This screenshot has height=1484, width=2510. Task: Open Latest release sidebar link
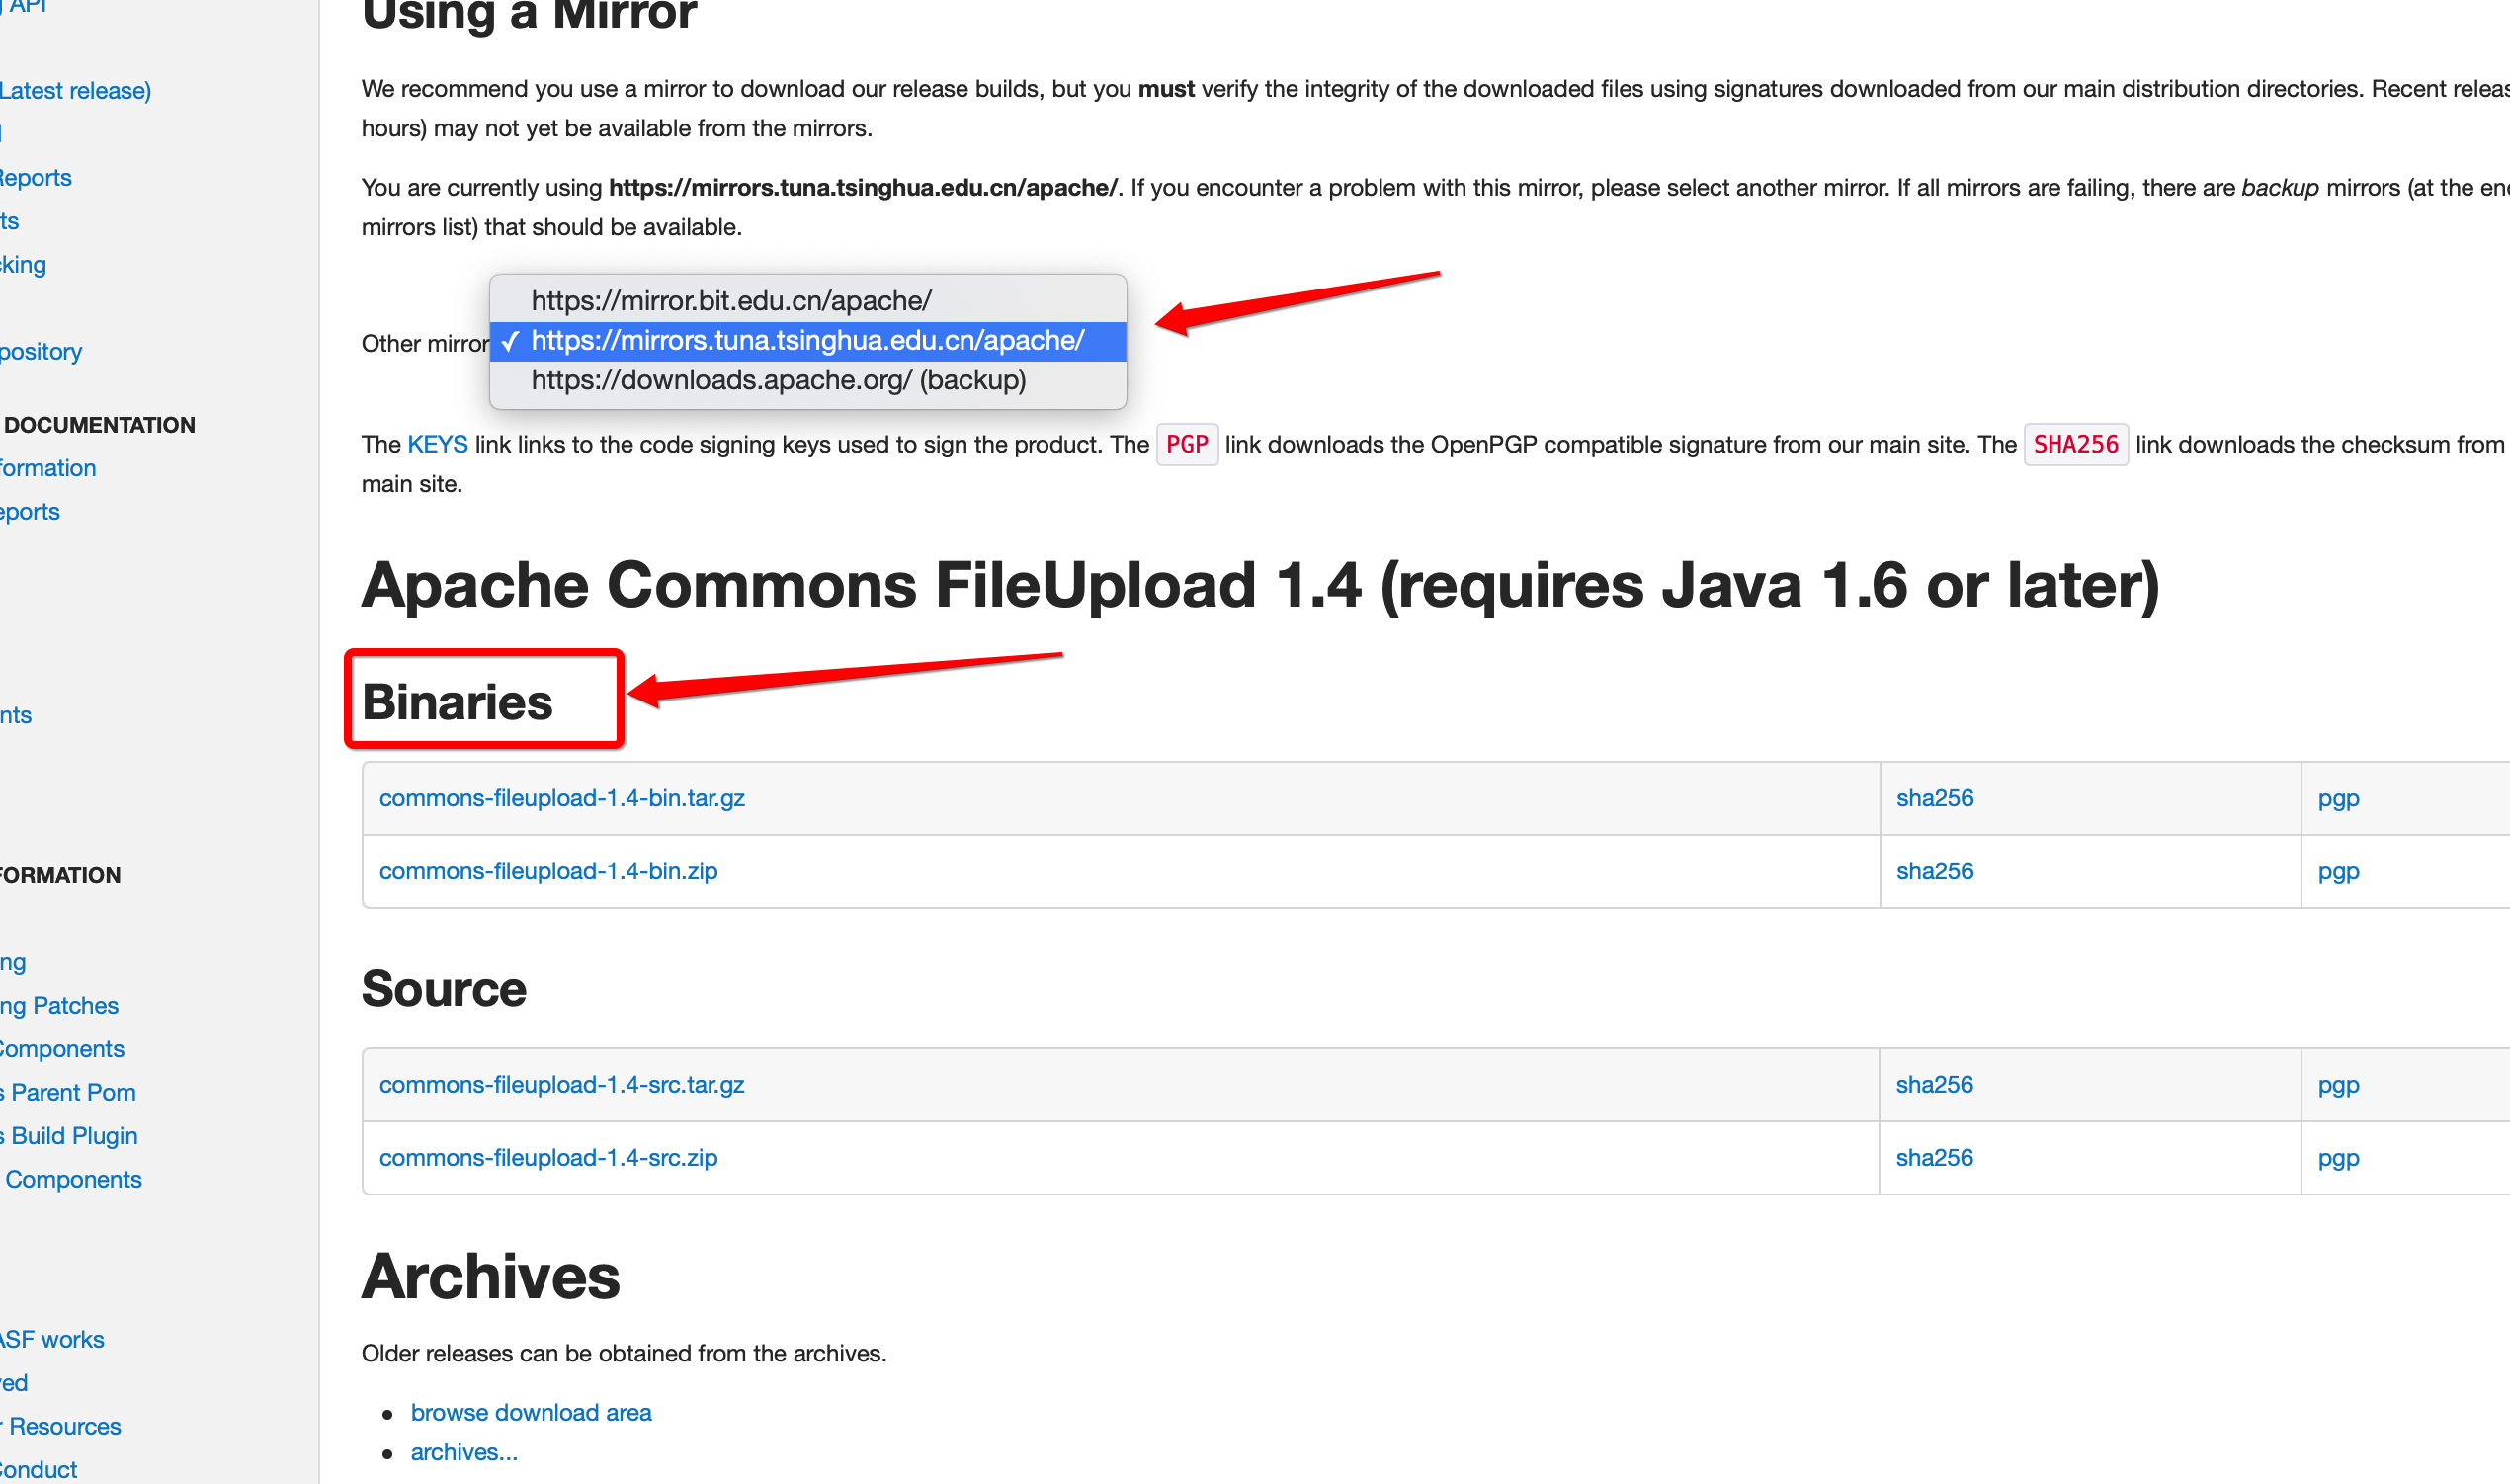point(75,91)
